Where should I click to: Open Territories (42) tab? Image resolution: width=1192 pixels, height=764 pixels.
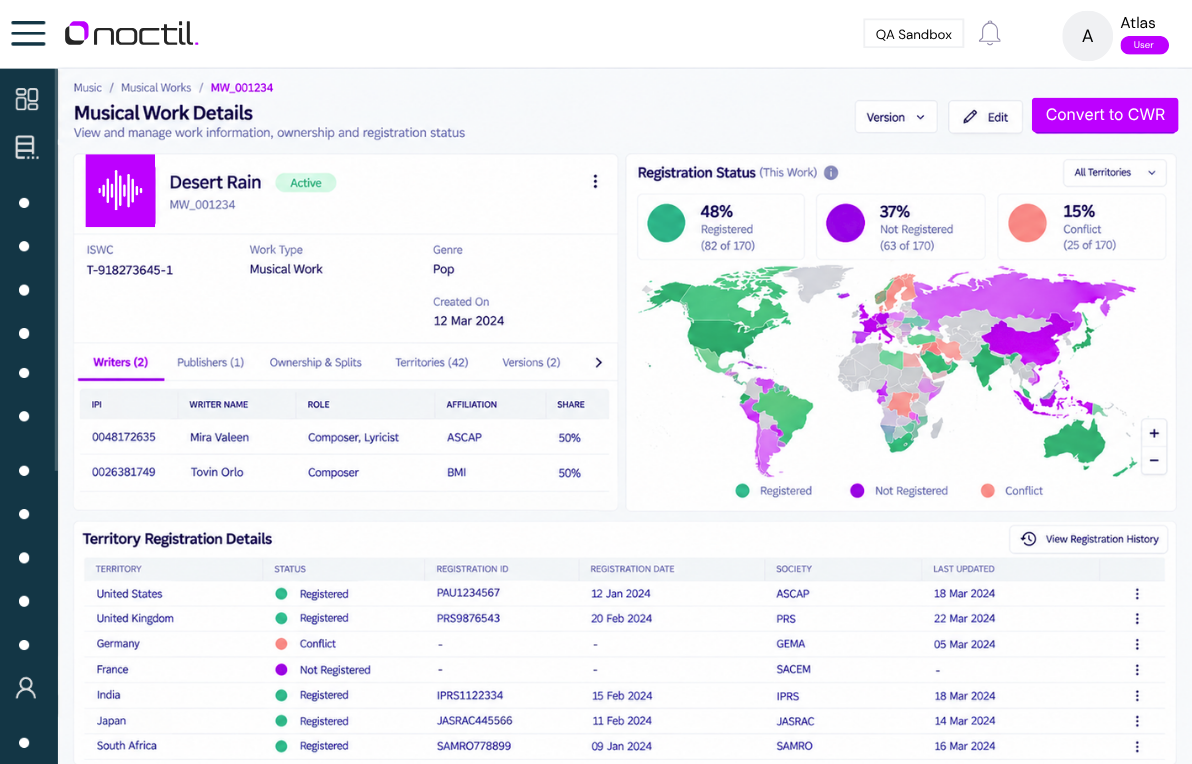[432, 363]
